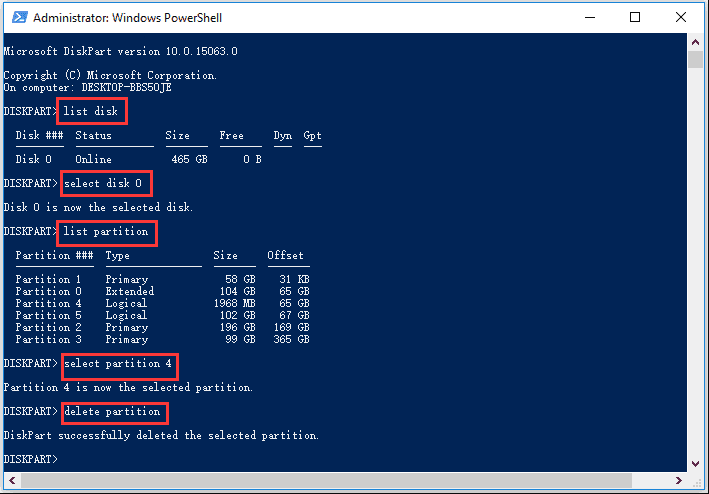Maximize the PowerShell window

pos(635,17)
